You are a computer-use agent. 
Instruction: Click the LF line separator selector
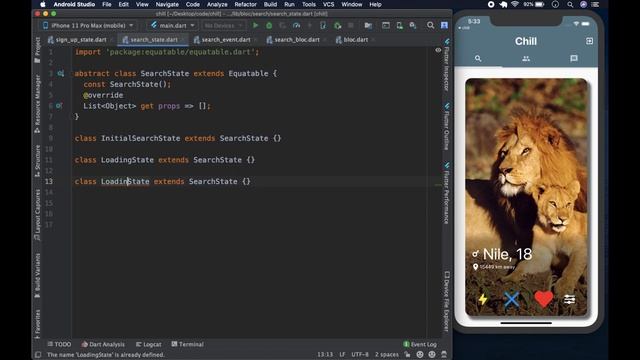342,354
